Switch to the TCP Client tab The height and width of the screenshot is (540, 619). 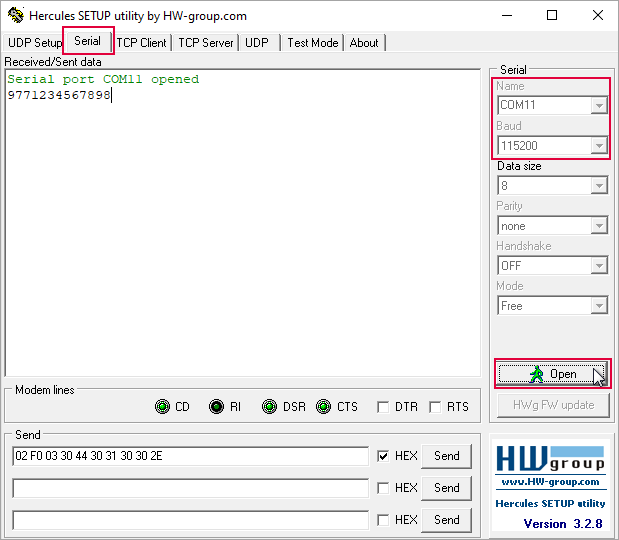pos(141,43)
